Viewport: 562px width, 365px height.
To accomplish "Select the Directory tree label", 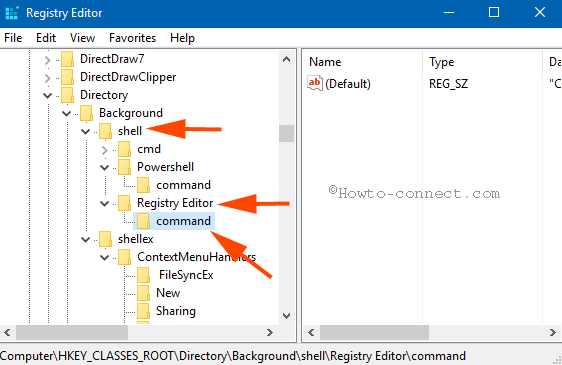I will click(104, 95).
